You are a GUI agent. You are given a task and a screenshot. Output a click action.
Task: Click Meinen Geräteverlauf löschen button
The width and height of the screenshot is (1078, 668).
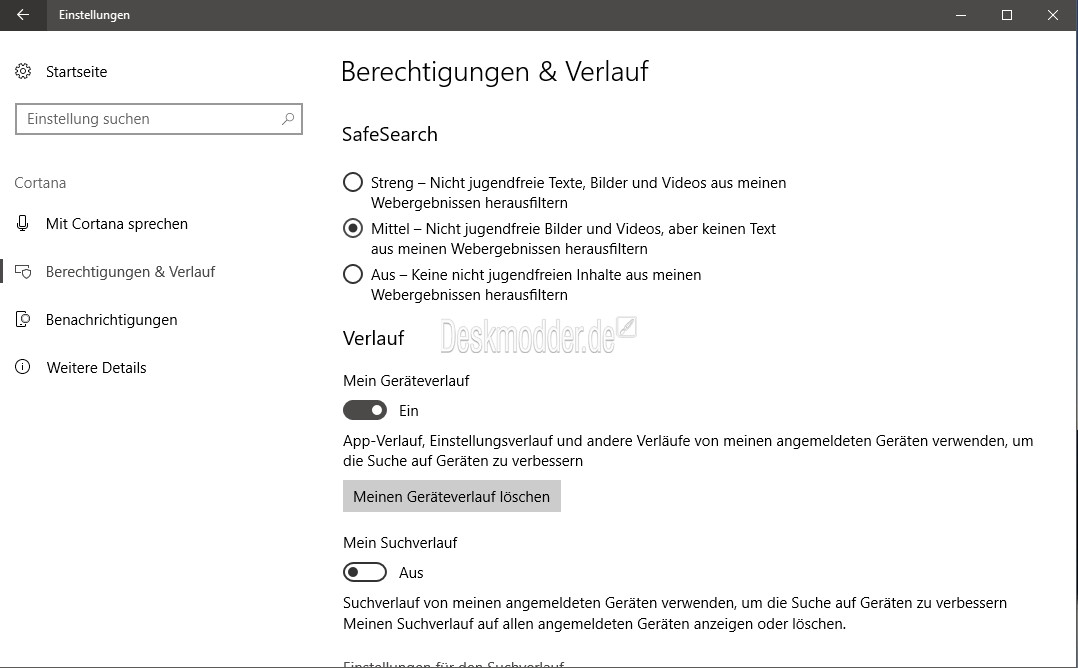(452, 496)
